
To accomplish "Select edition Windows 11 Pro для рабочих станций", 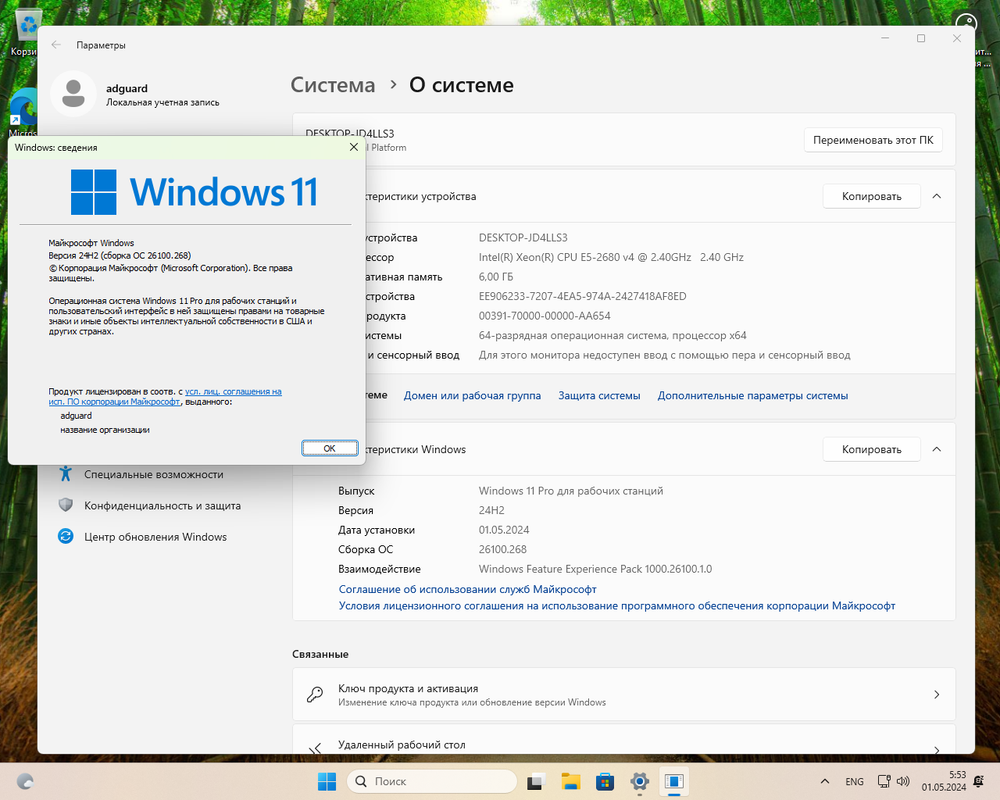I will tap(571, 491).
